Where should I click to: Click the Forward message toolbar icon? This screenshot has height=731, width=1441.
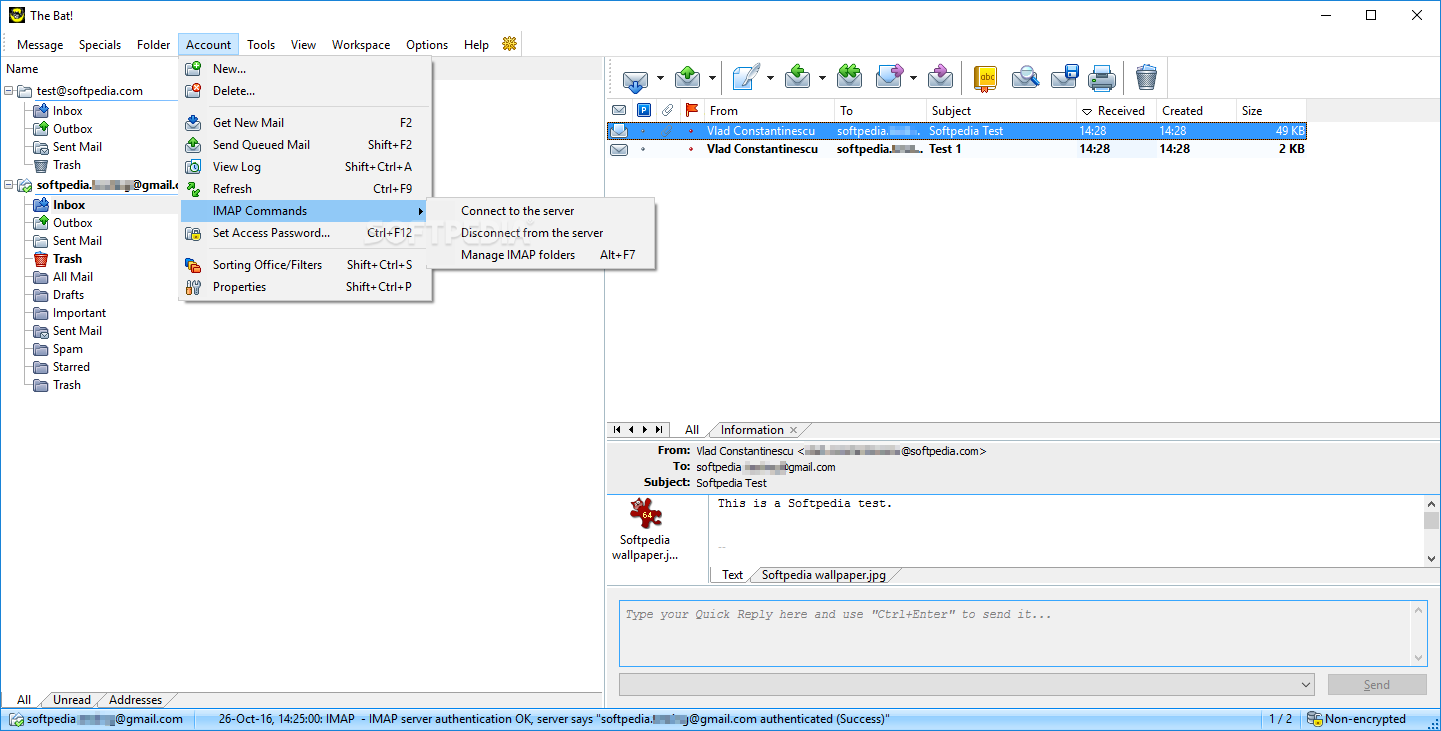(889, 77)
